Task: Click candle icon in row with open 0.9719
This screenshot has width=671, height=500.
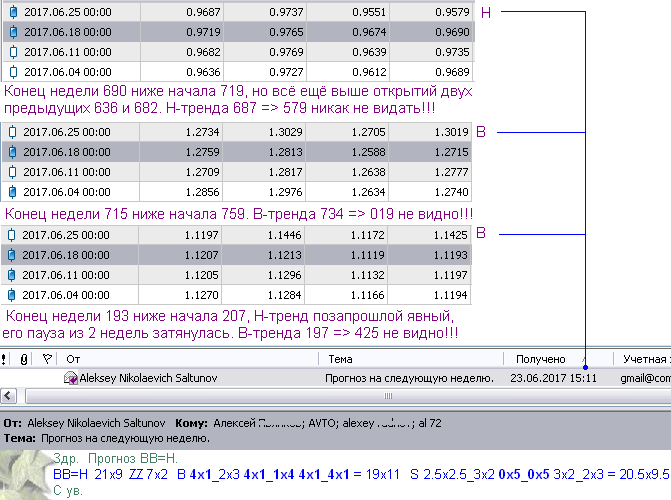Action: click(x=13, y=32)
